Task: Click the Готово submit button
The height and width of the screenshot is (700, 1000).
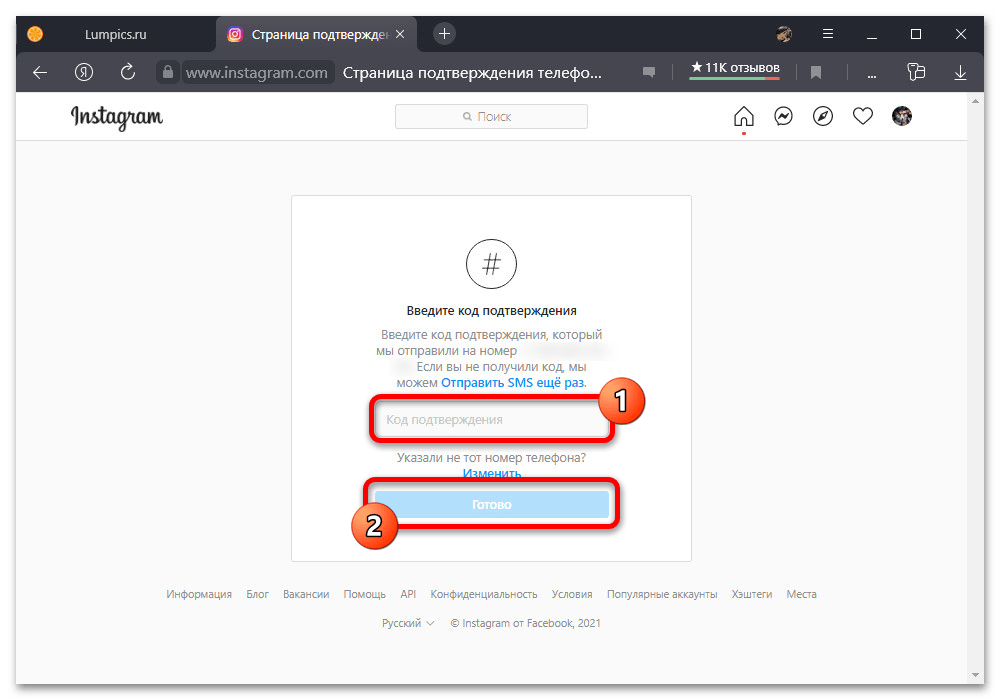Action: click(x=491, y=505)
